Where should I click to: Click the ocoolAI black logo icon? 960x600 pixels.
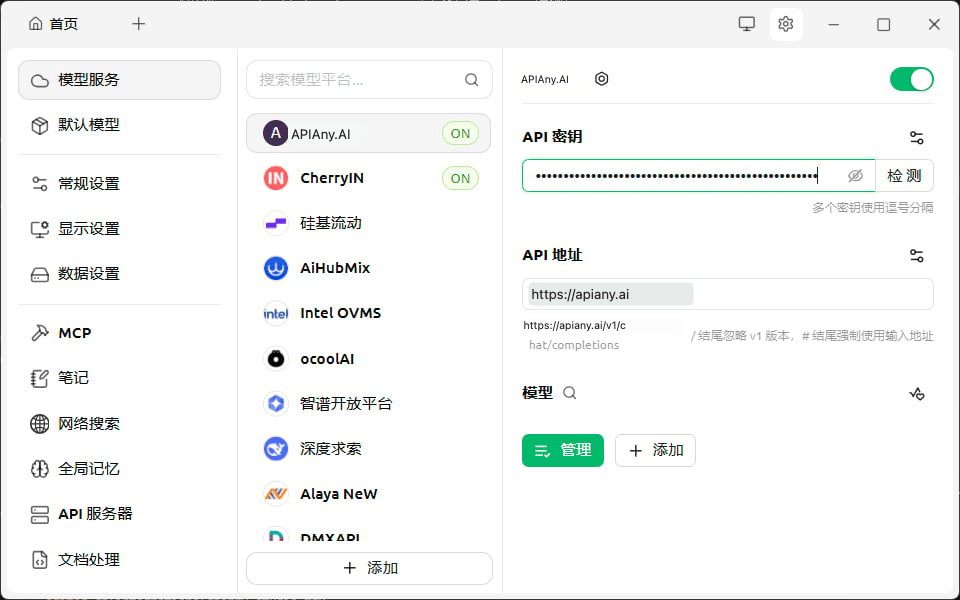(x=276, y=359)
